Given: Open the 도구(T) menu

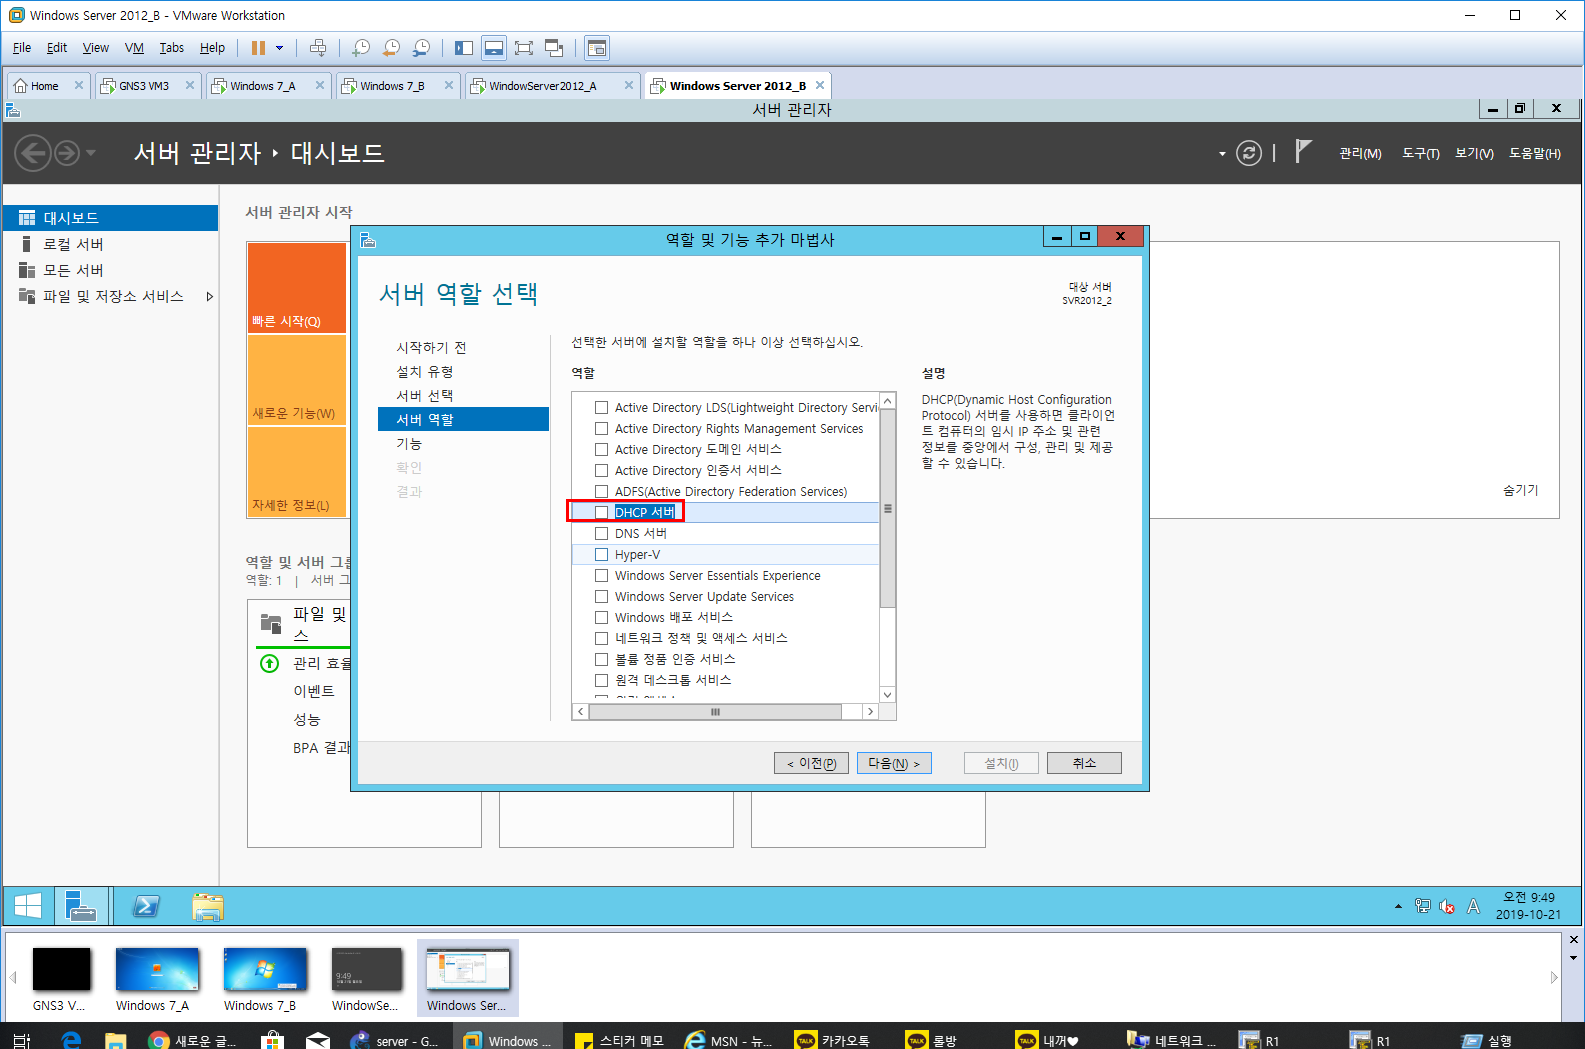Looking at the screenshot, I should (1420, 153).
